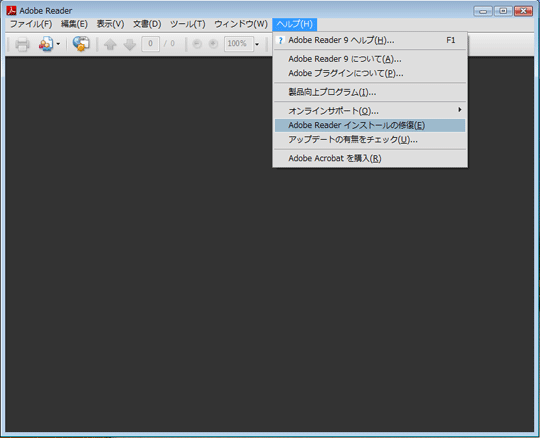The image size is (540, 438).
Task: Select Adobe Reader 9 ヘルプ(H) entry
Action: click(370, 40)
